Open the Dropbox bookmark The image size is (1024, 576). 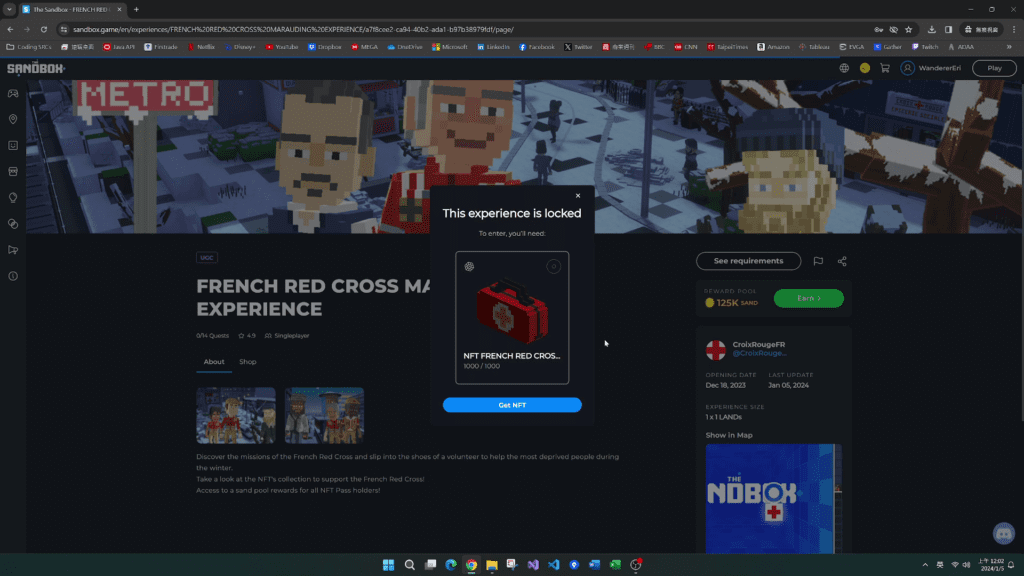point(325,47)
